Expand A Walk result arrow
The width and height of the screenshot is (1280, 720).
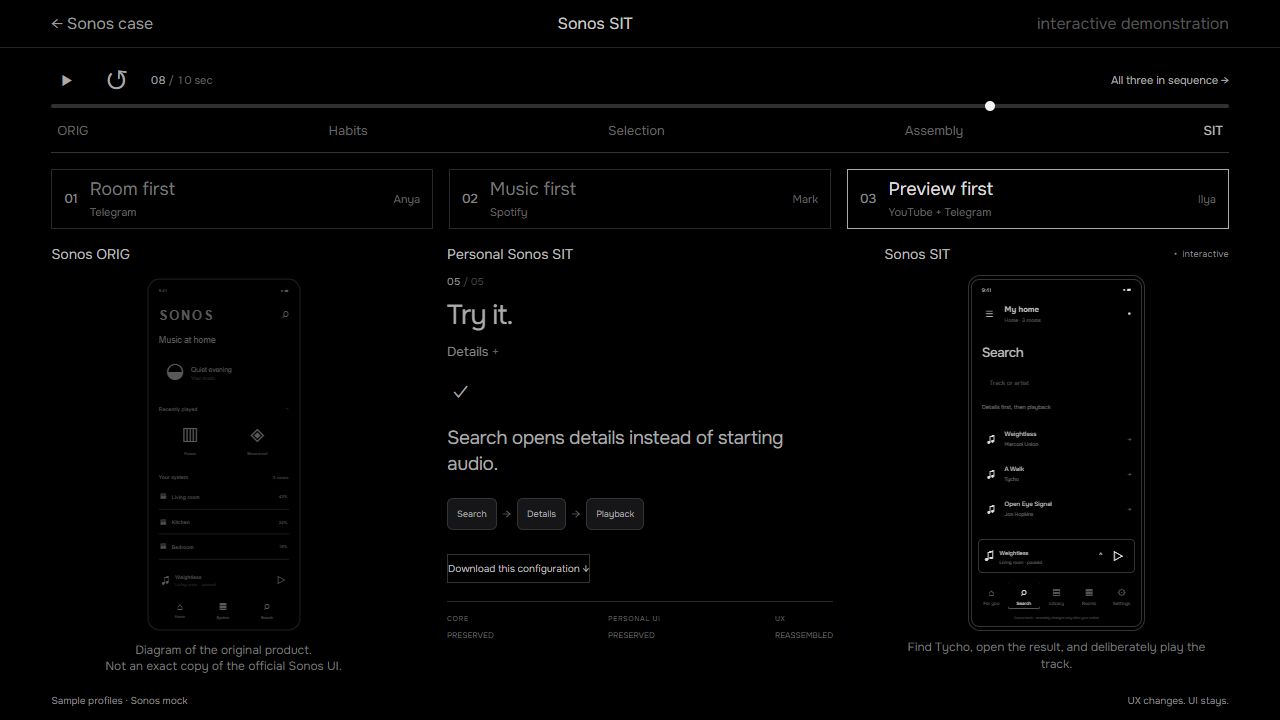pyautogui.click(x=1130, y=474)
